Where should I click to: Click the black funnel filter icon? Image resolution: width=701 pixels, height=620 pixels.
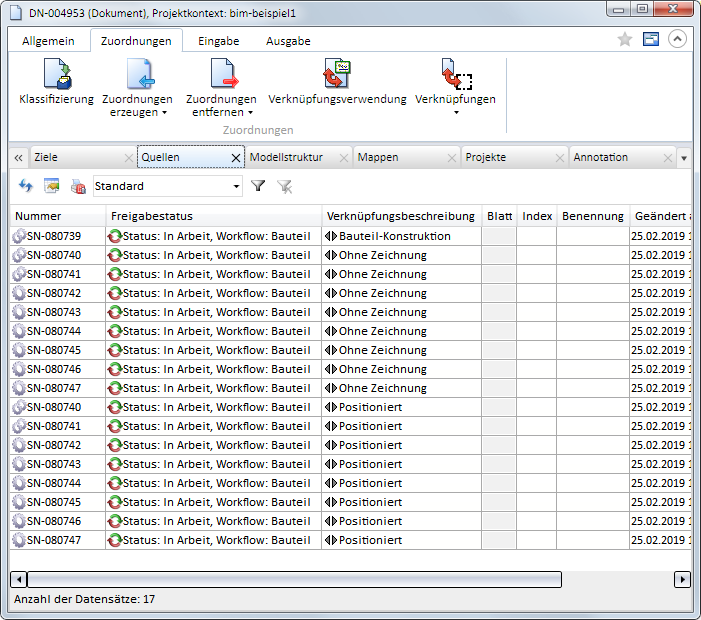point(258,186)
